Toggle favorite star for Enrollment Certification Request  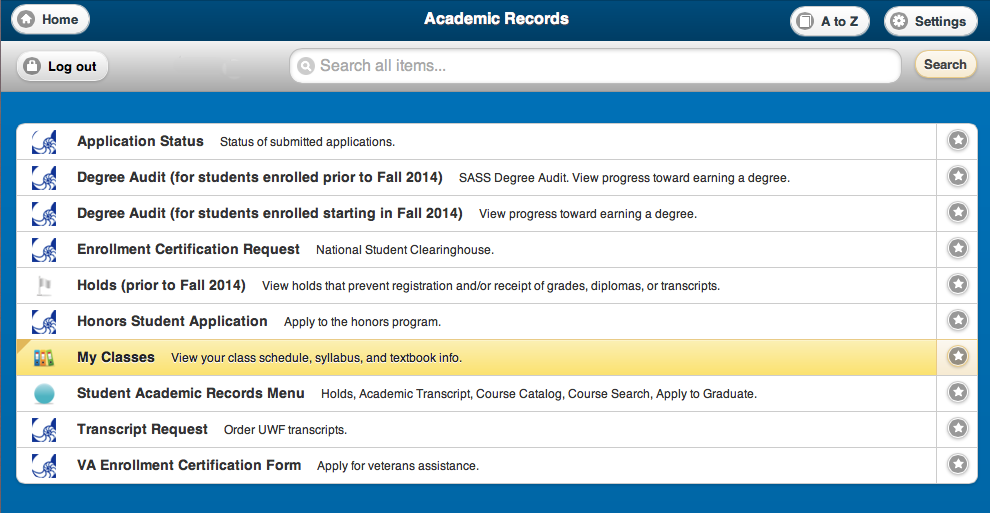pos(958,248)
